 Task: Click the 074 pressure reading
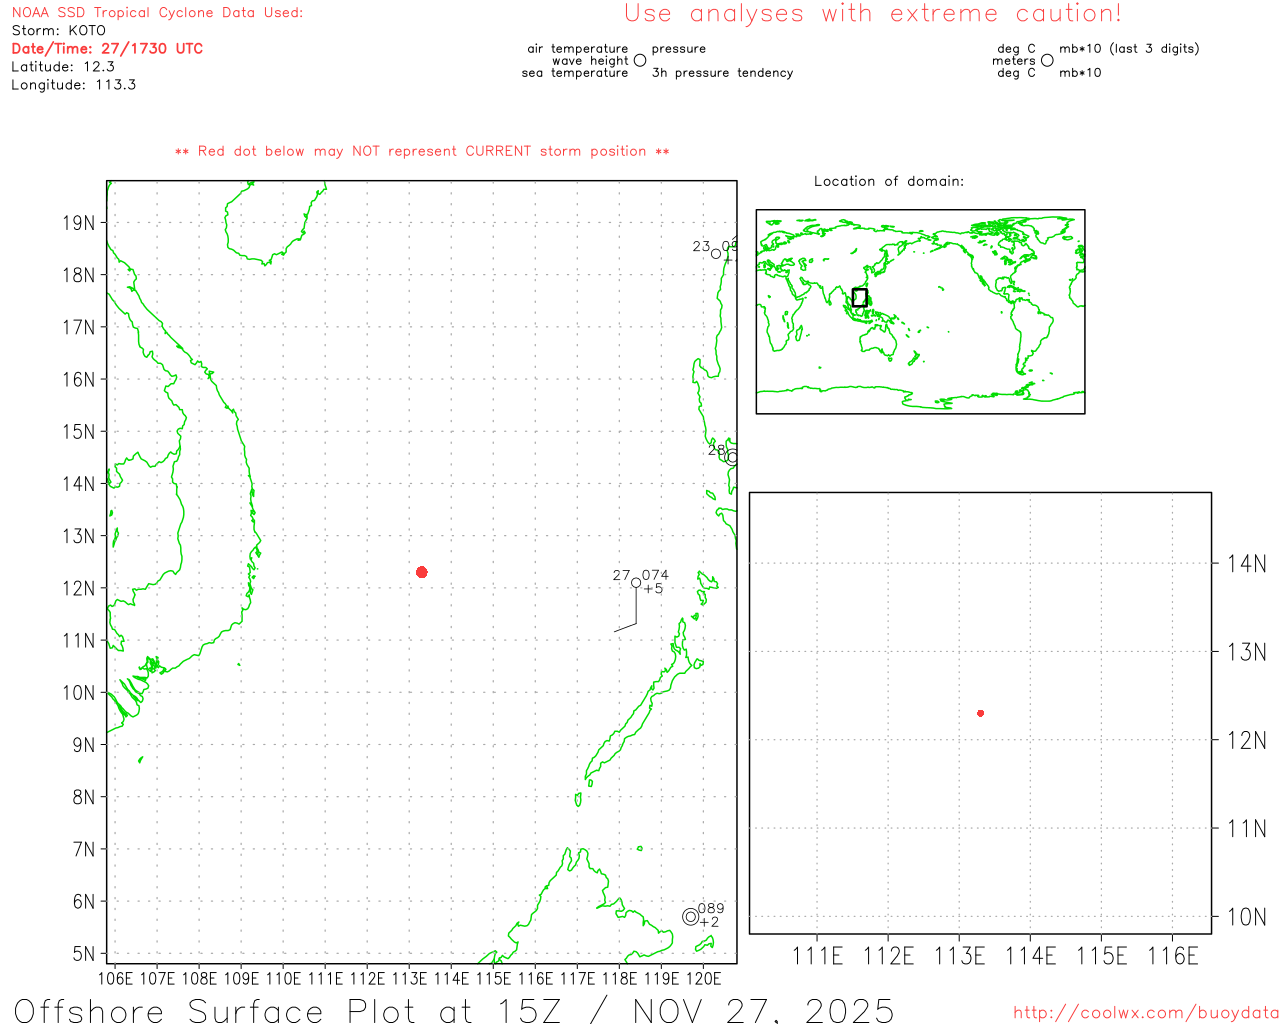656,575
